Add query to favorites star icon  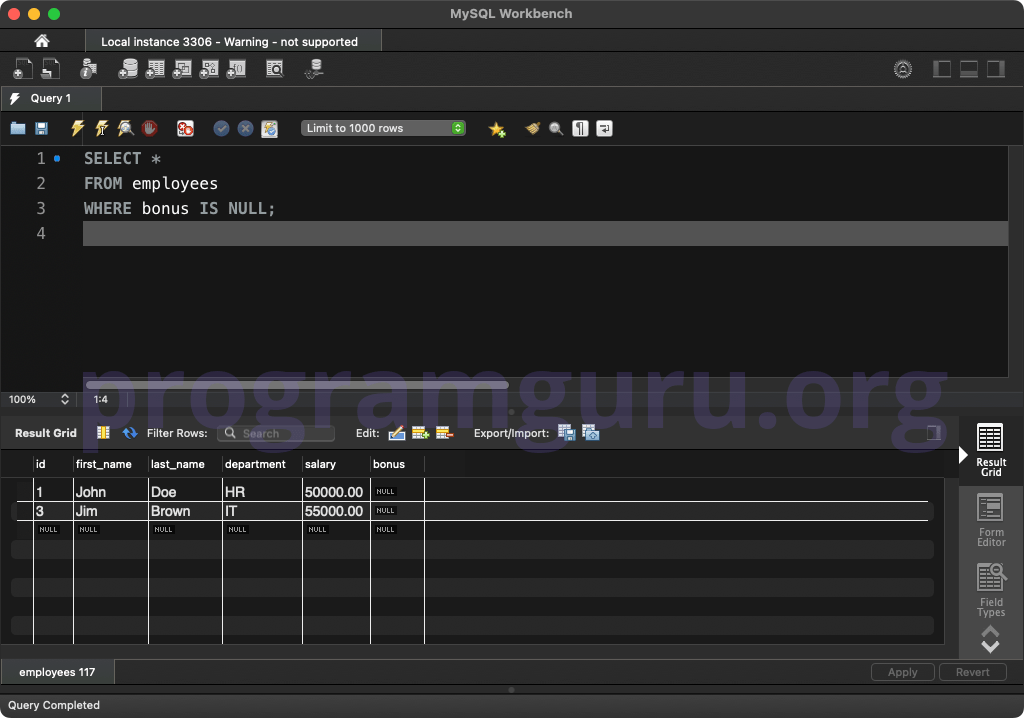[x=497, y=129]
